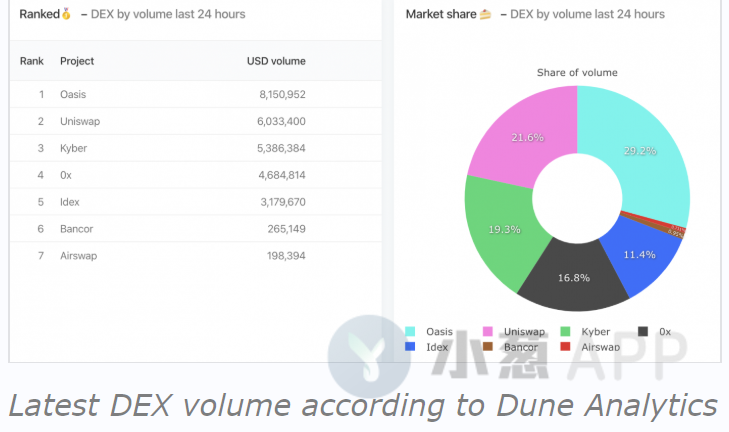The width and height of the screenshot is (729, 432).
Task: Click the Project column header
Action: [77, 61]
